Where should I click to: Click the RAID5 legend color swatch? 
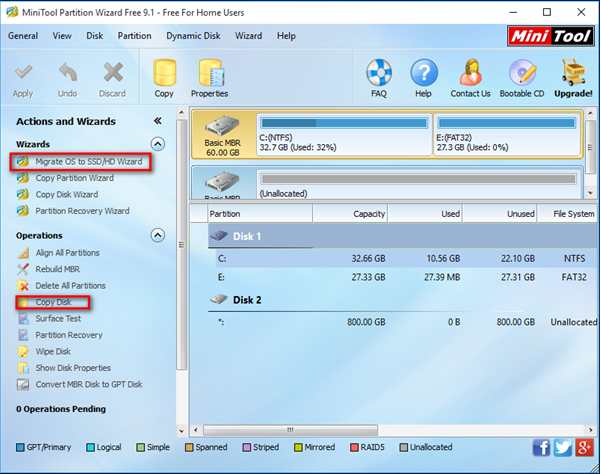[354, 448]
